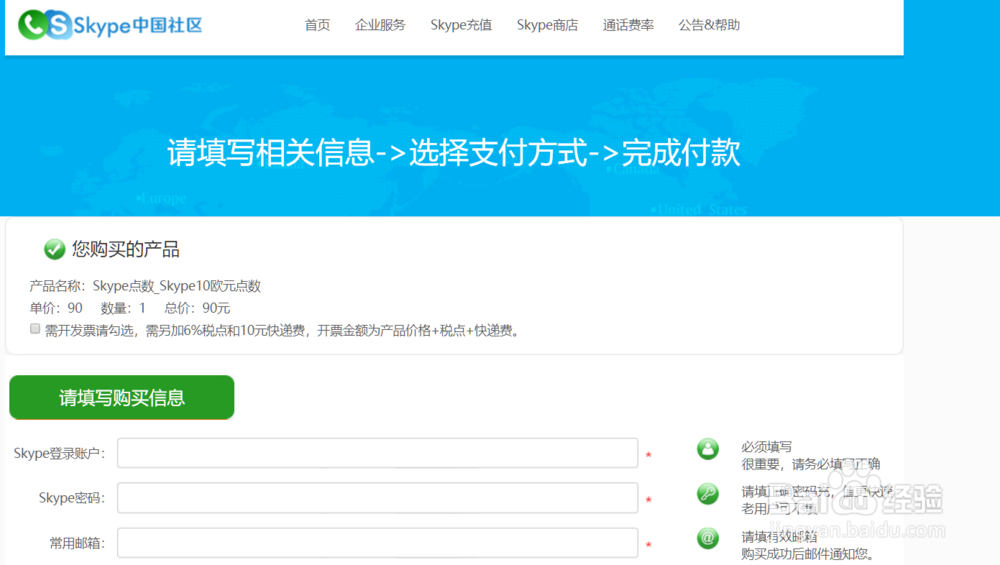Click the Skype密码 field label

tap(71, 498)
